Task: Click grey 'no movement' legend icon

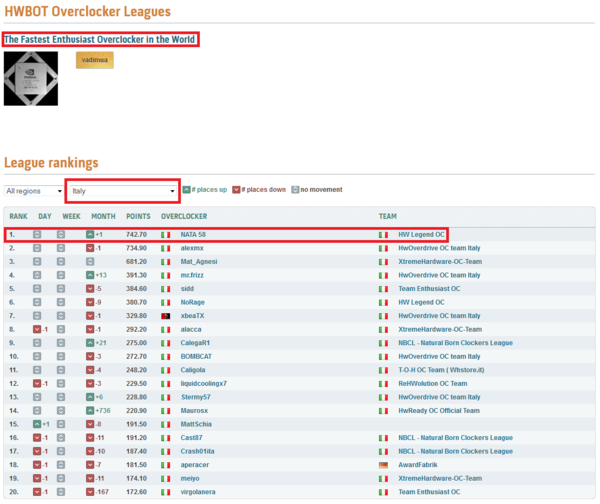Action: (x=295, y=189)
